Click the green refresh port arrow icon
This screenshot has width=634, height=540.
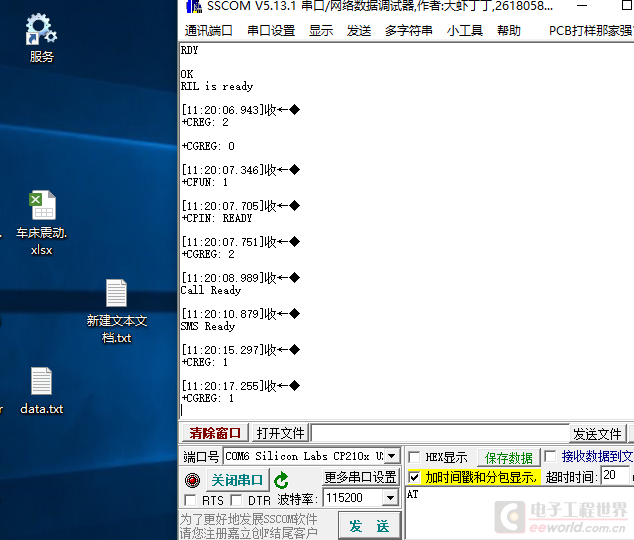coord(281,480)
